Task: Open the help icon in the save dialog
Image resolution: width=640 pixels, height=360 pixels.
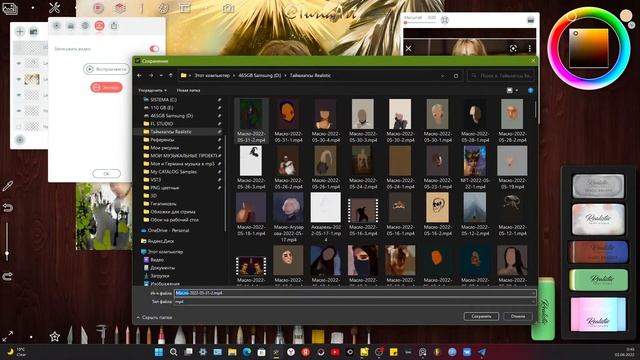Action: [x=530, y=90]
